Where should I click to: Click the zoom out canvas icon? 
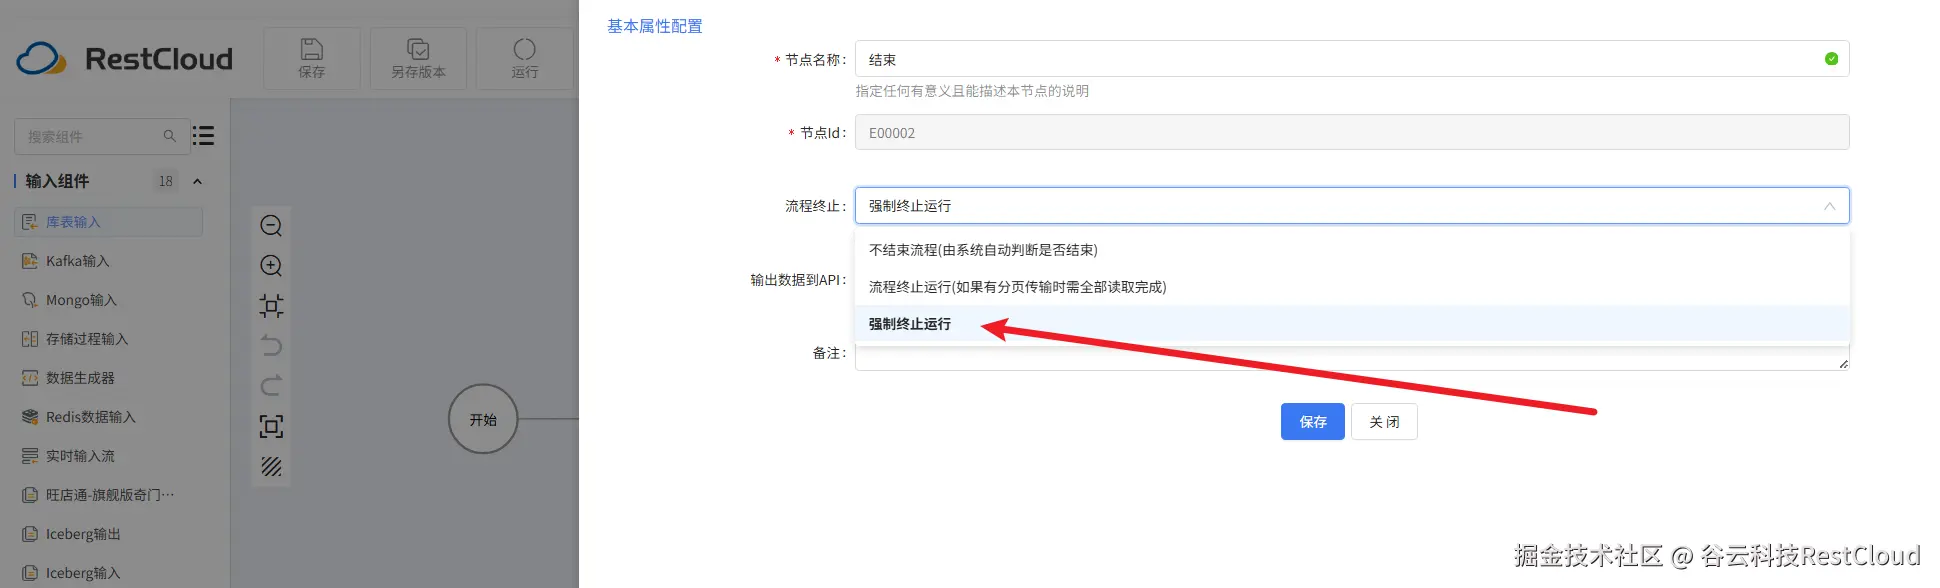click(271, 226)
